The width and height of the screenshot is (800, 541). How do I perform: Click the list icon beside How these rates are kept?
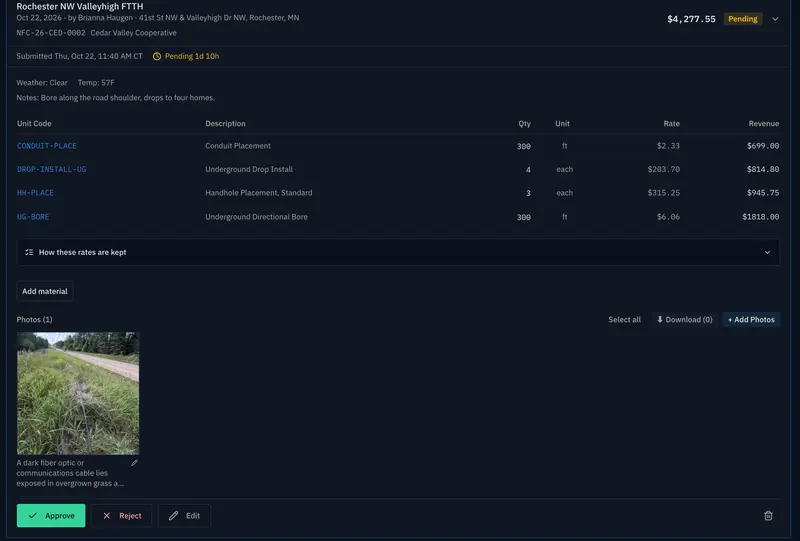(x=29, y=252)
